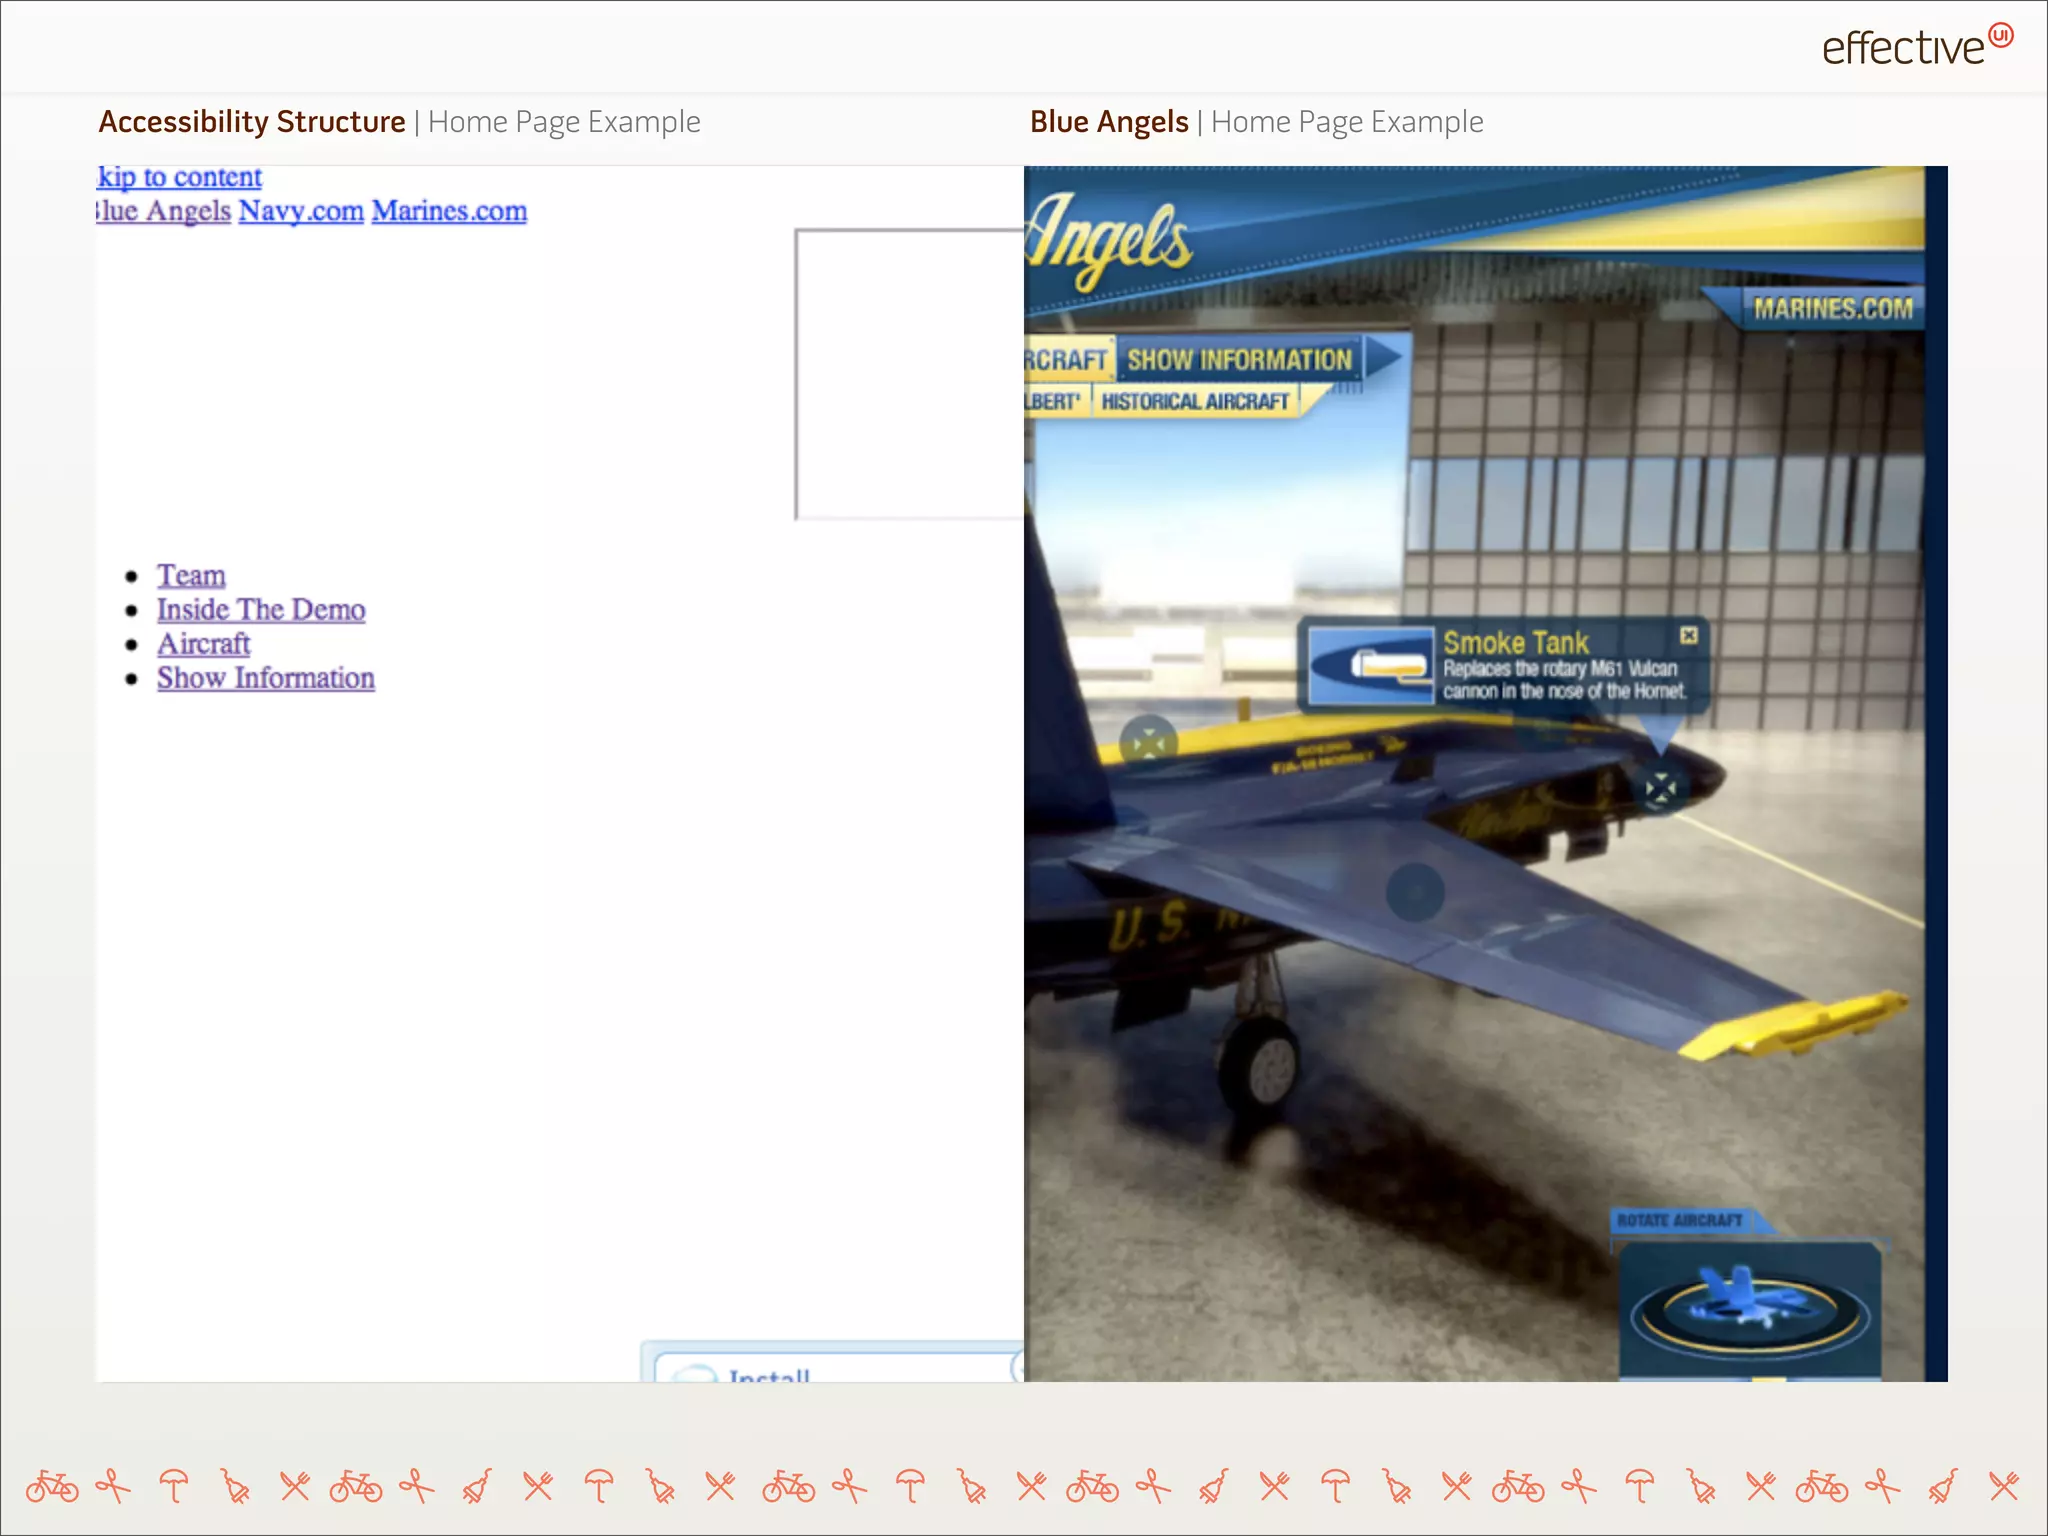The image size is (2048, 1536).
Task: Close the Smoke Tank info popup
Action: point(1689,635)
